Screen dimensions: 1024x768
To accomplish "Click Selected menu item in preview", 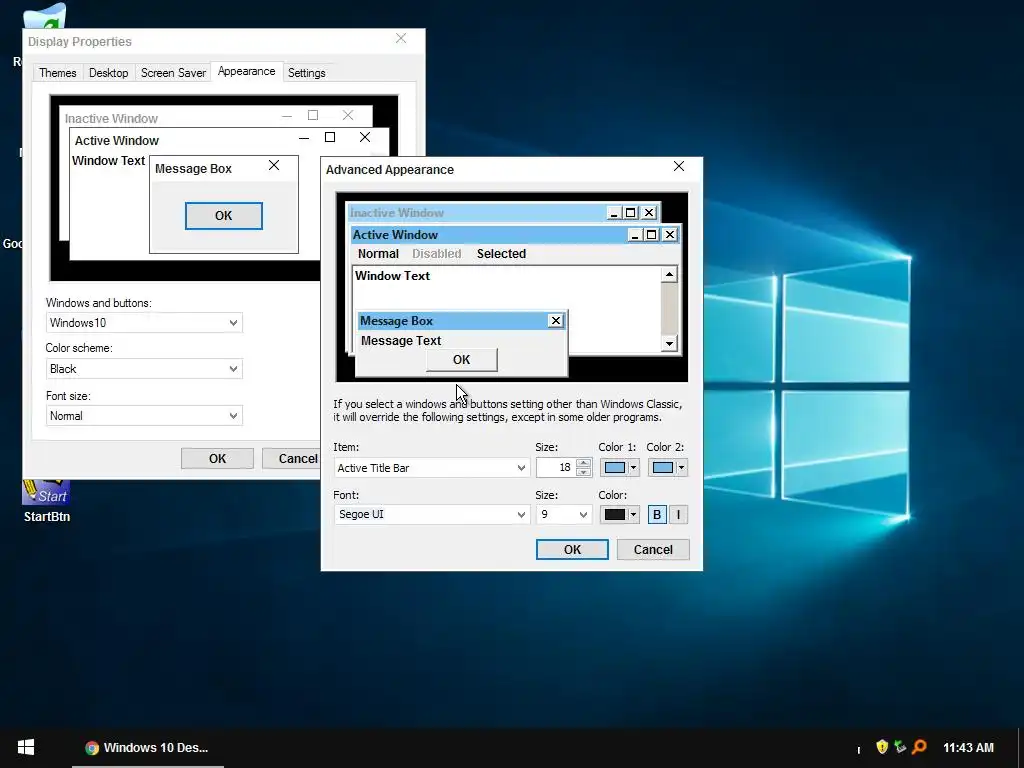I will pyautogui.click(x=501, y=254).
